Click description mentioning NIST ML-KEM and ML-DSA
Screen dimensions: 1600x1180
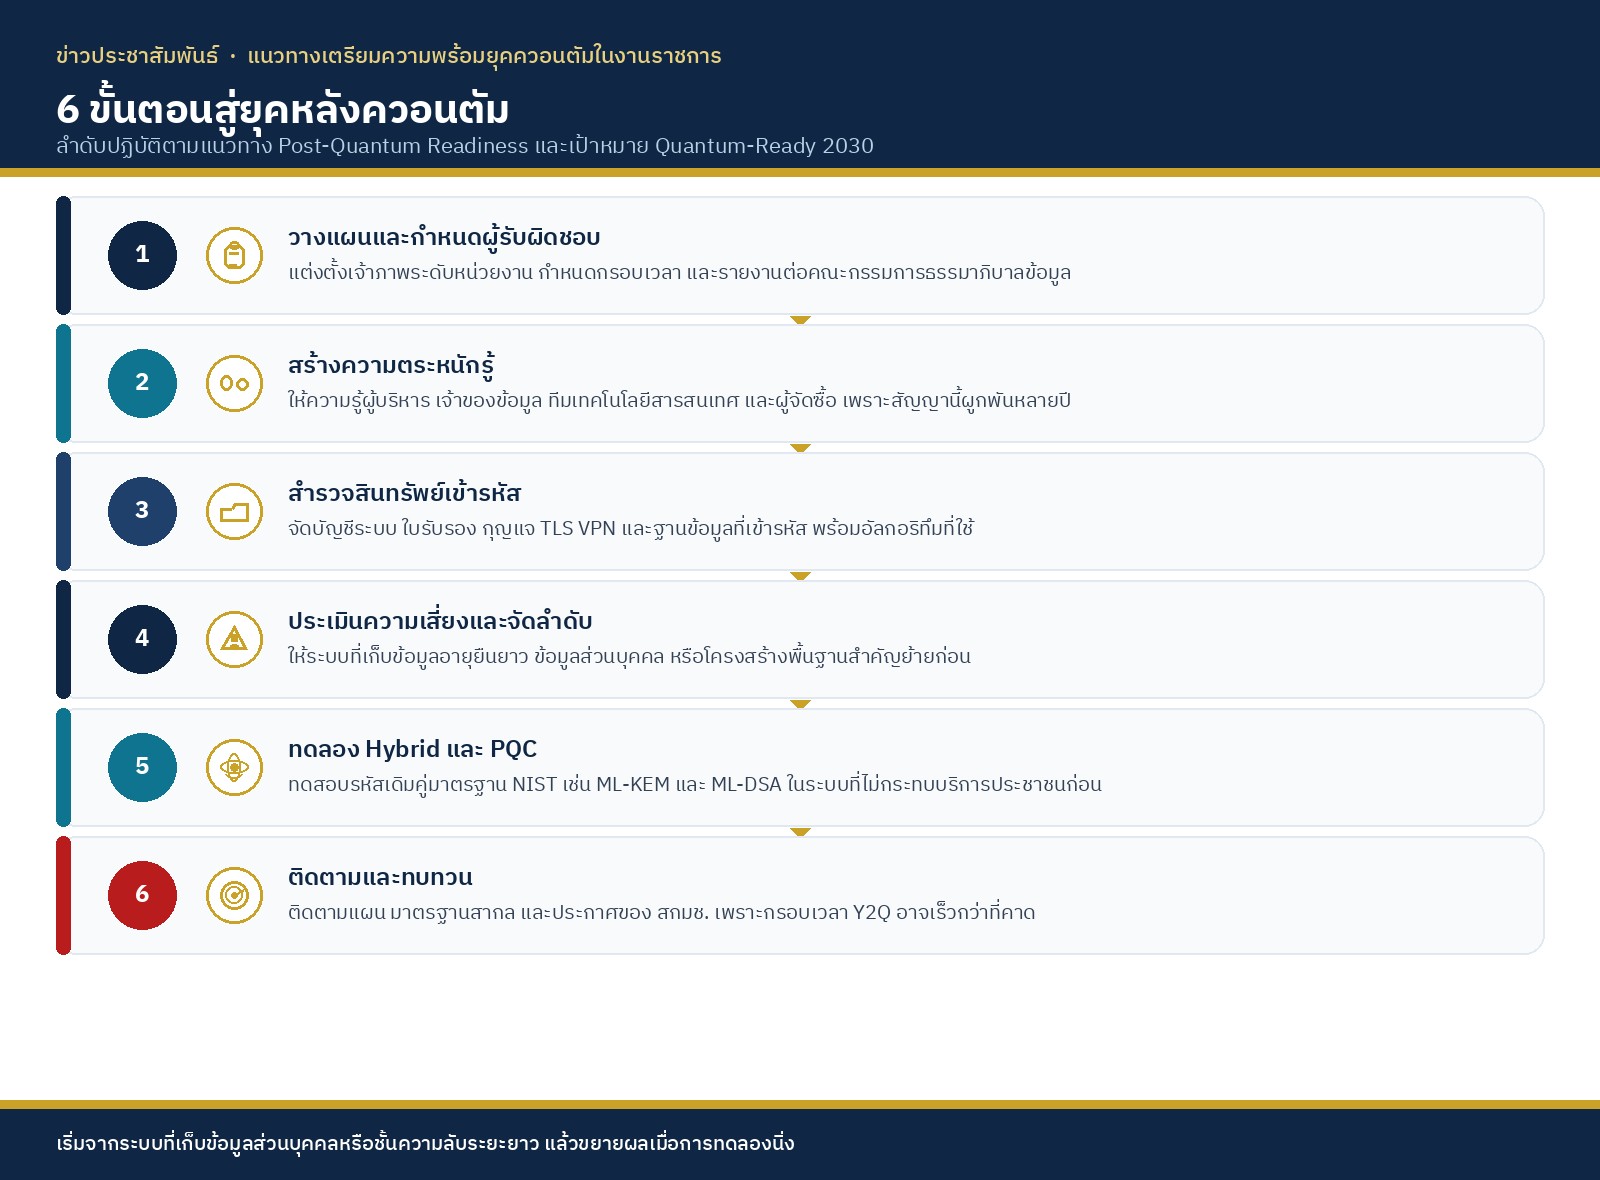[695, 784]
